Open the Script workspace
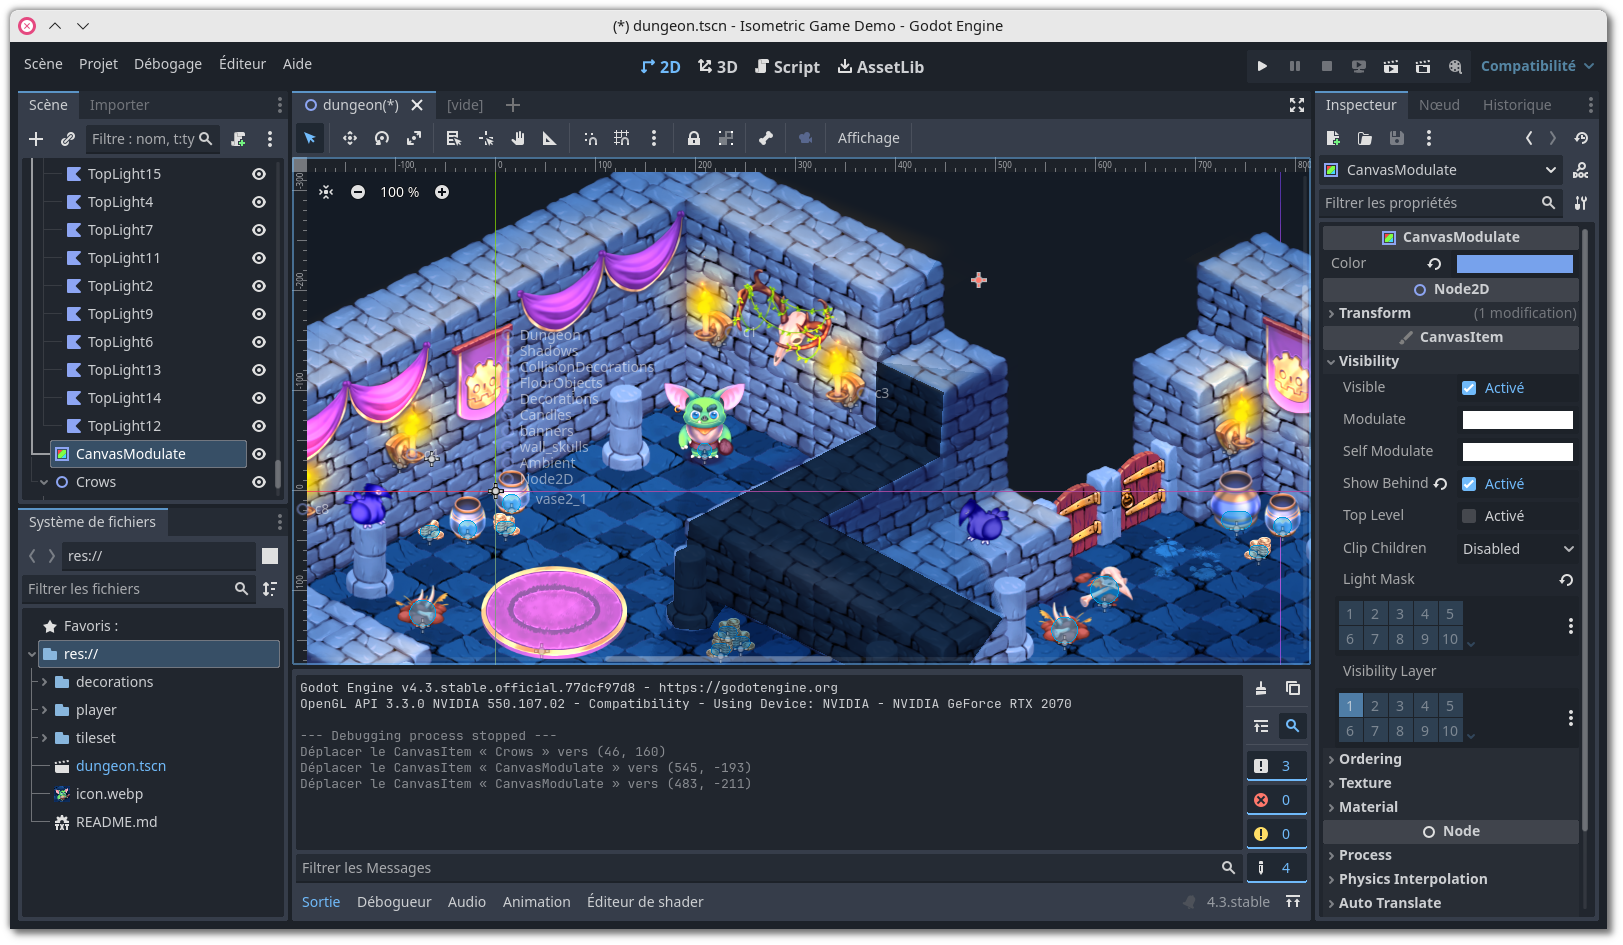The image size is (1623, 945). click(787, 67)
